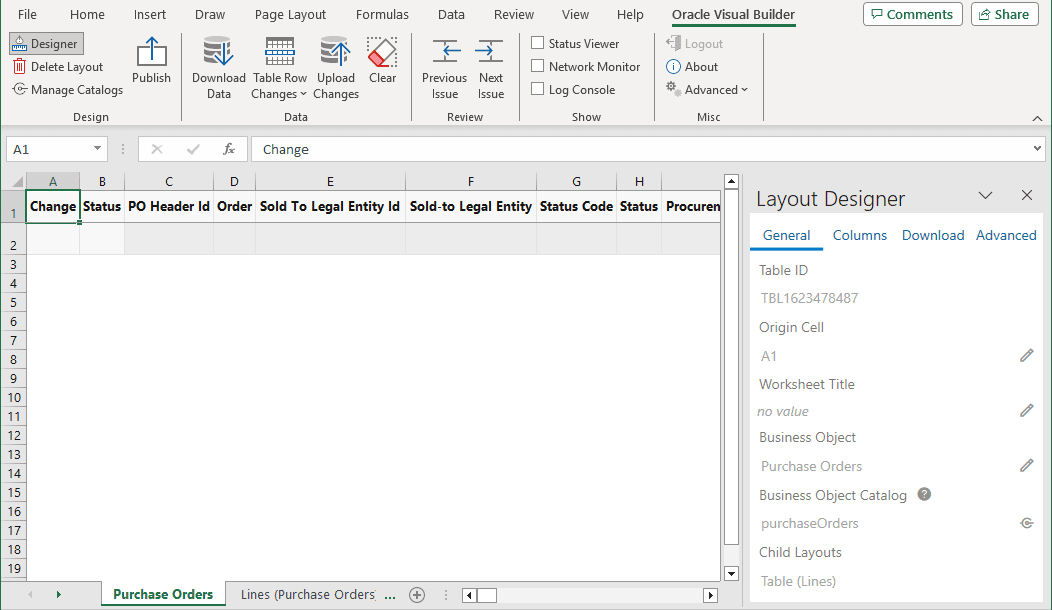This screenshot has width=1052, height=610.
Task: Open the Comments panel
Action: tap(912, 14)
